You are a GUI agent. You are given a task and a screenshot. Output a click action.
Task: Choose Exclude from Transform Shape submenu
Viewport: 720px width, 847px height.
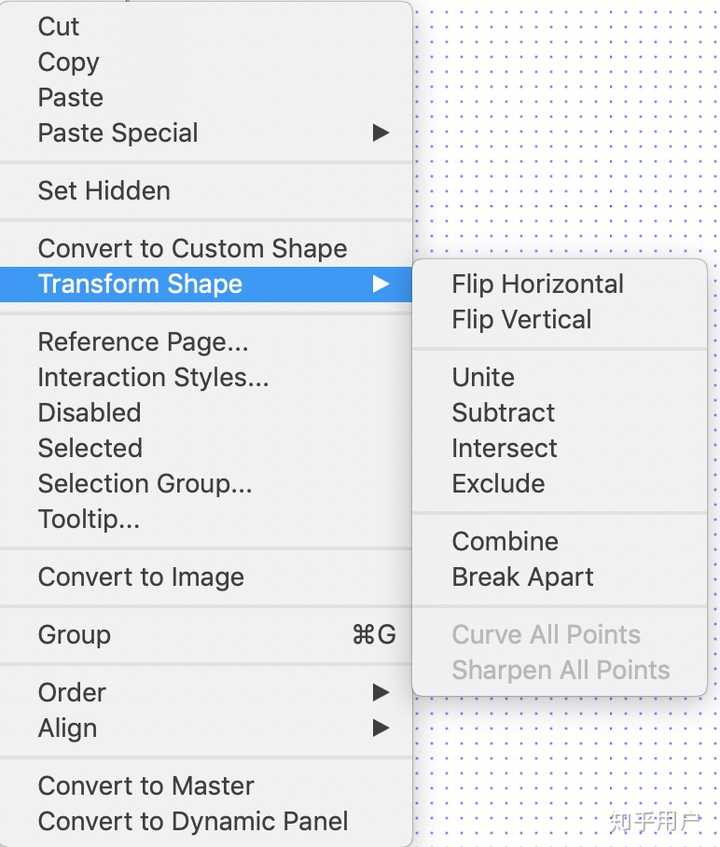pos(498,484)
